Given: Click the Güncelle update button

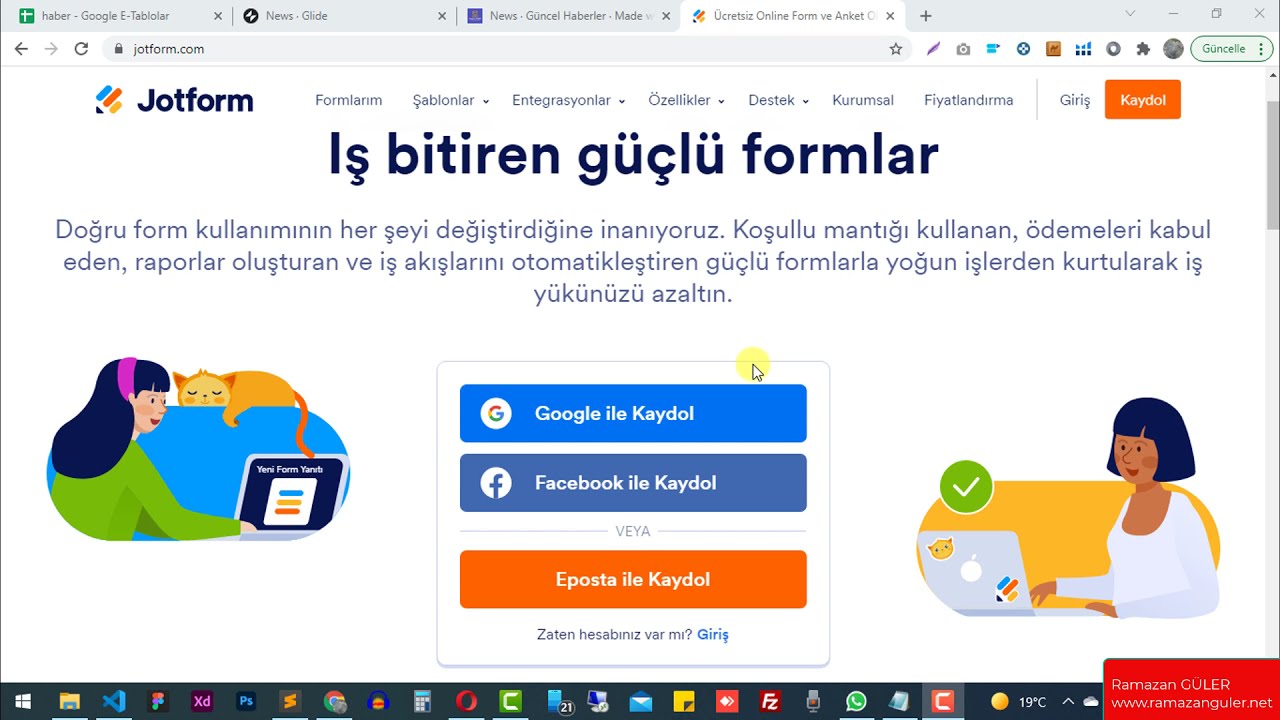Looking at the screenshot, I should click(1223, 49).
